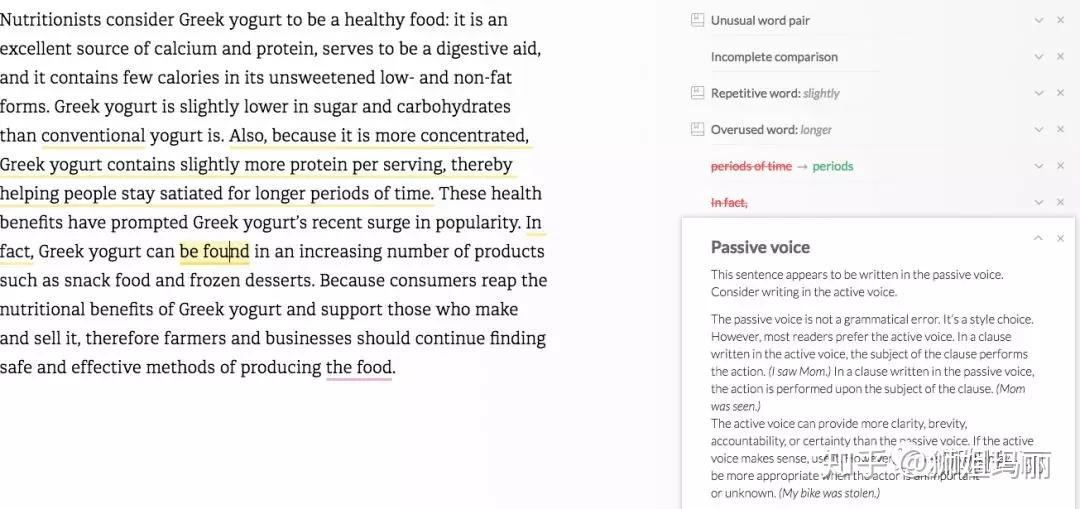
Task: Expand the Repetitive word slightly card
Action: click(1038, 93)
